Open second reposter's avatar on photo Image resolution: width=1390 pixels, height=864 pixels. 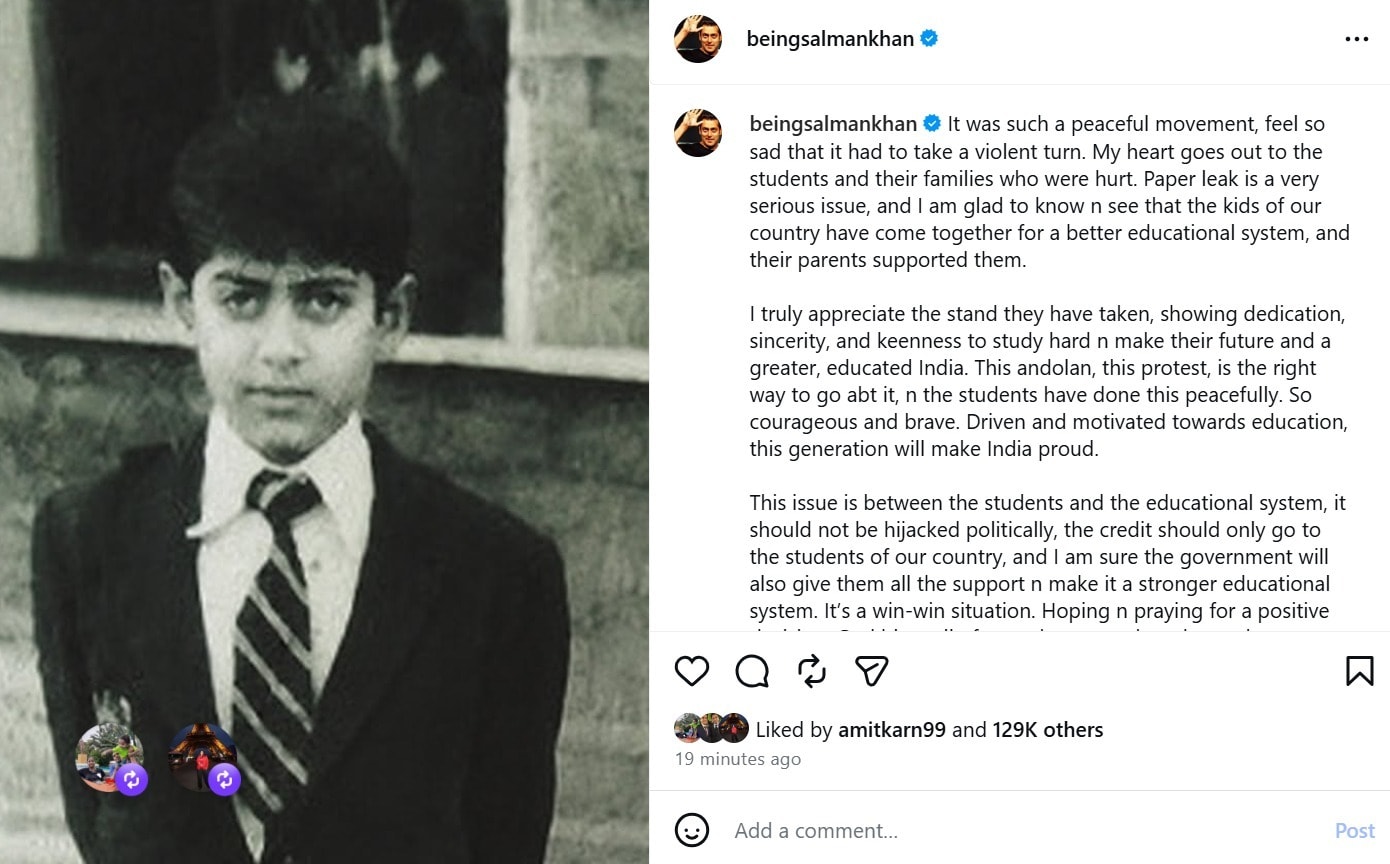click(204, 759)
